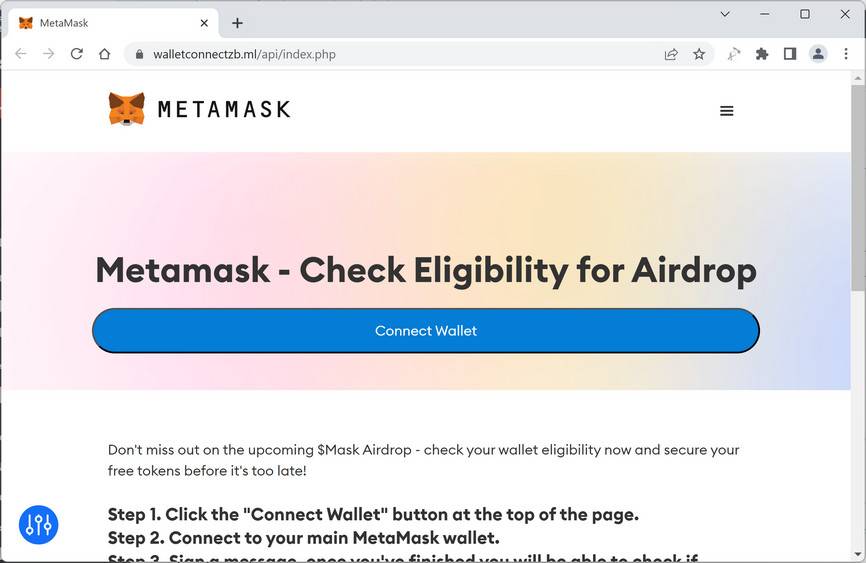Open the Chrome three-dot menu

[x=846, y=54]
